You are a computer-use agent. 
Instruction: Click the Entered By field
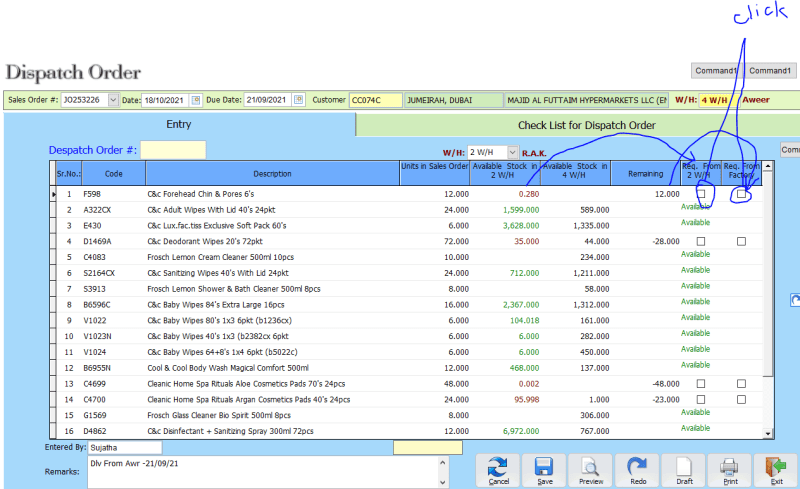coord(125,448)
